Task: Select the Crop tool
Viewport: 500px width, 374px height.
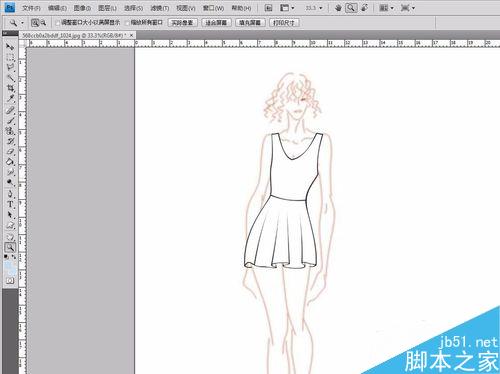Action: pos(10,88)
